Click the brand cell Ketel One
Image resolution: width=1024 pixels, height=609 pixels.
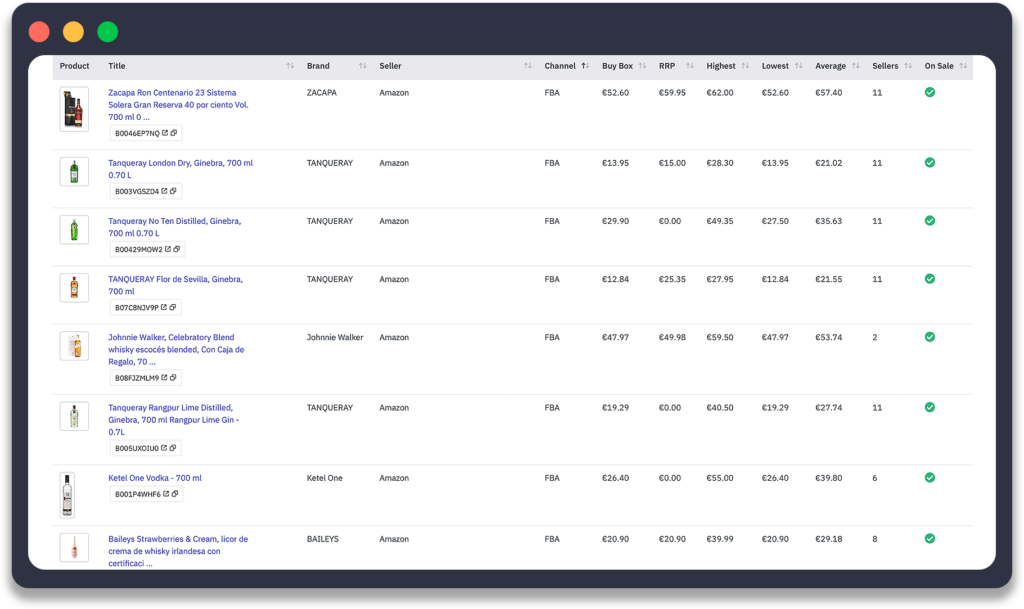point(325,478)
